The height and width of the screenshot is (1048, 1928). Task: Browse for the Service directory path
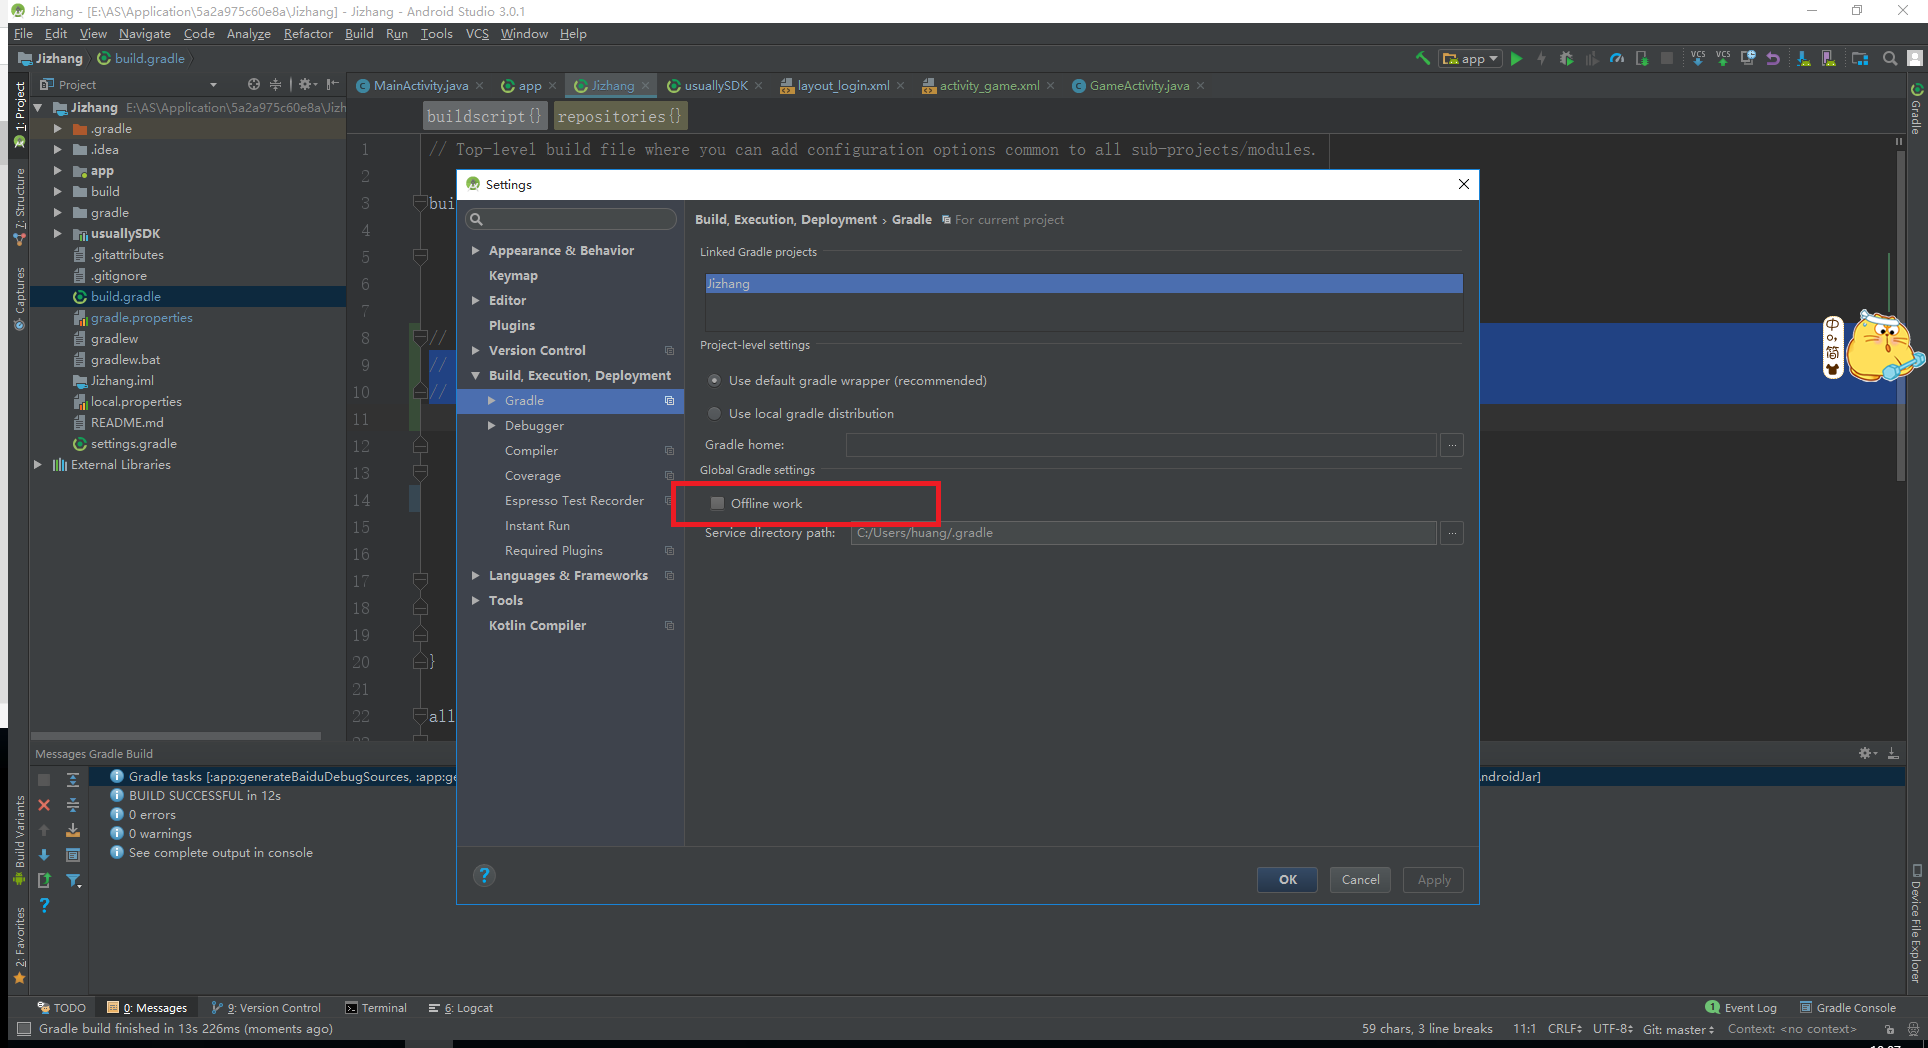[x=1451, y=533]
